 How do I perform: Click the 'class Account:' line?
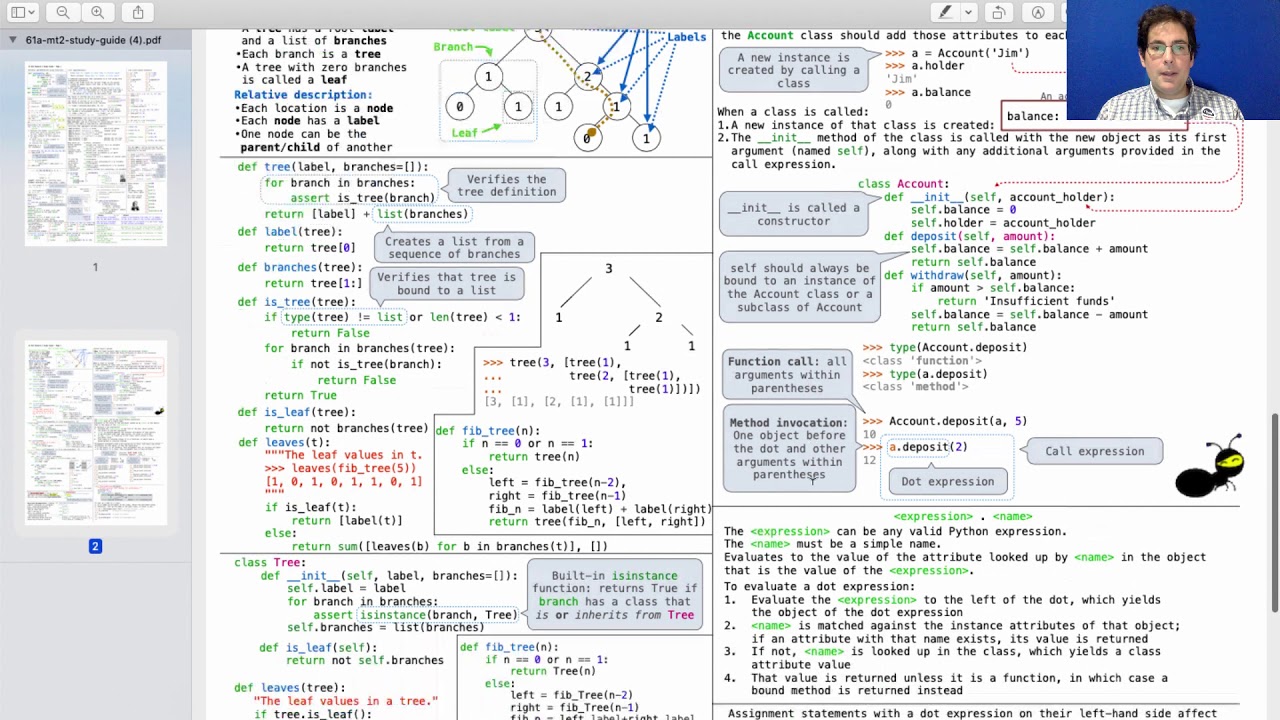pos(903,184)
